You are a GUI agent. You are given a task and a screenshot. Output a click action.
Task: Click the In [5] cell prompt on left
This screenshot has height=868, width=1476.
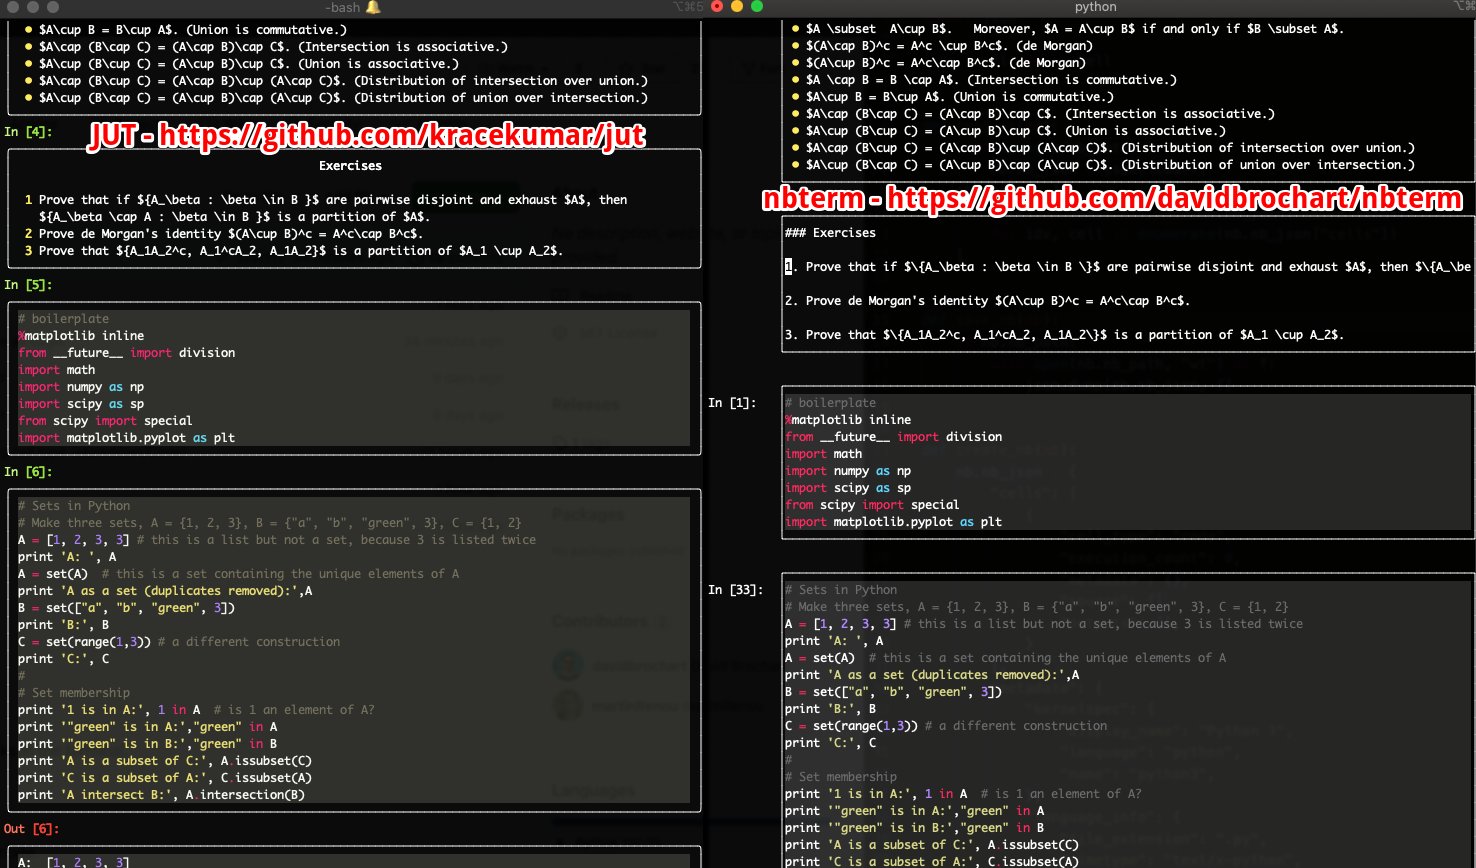pyautogui.click(x=28, y=284)
